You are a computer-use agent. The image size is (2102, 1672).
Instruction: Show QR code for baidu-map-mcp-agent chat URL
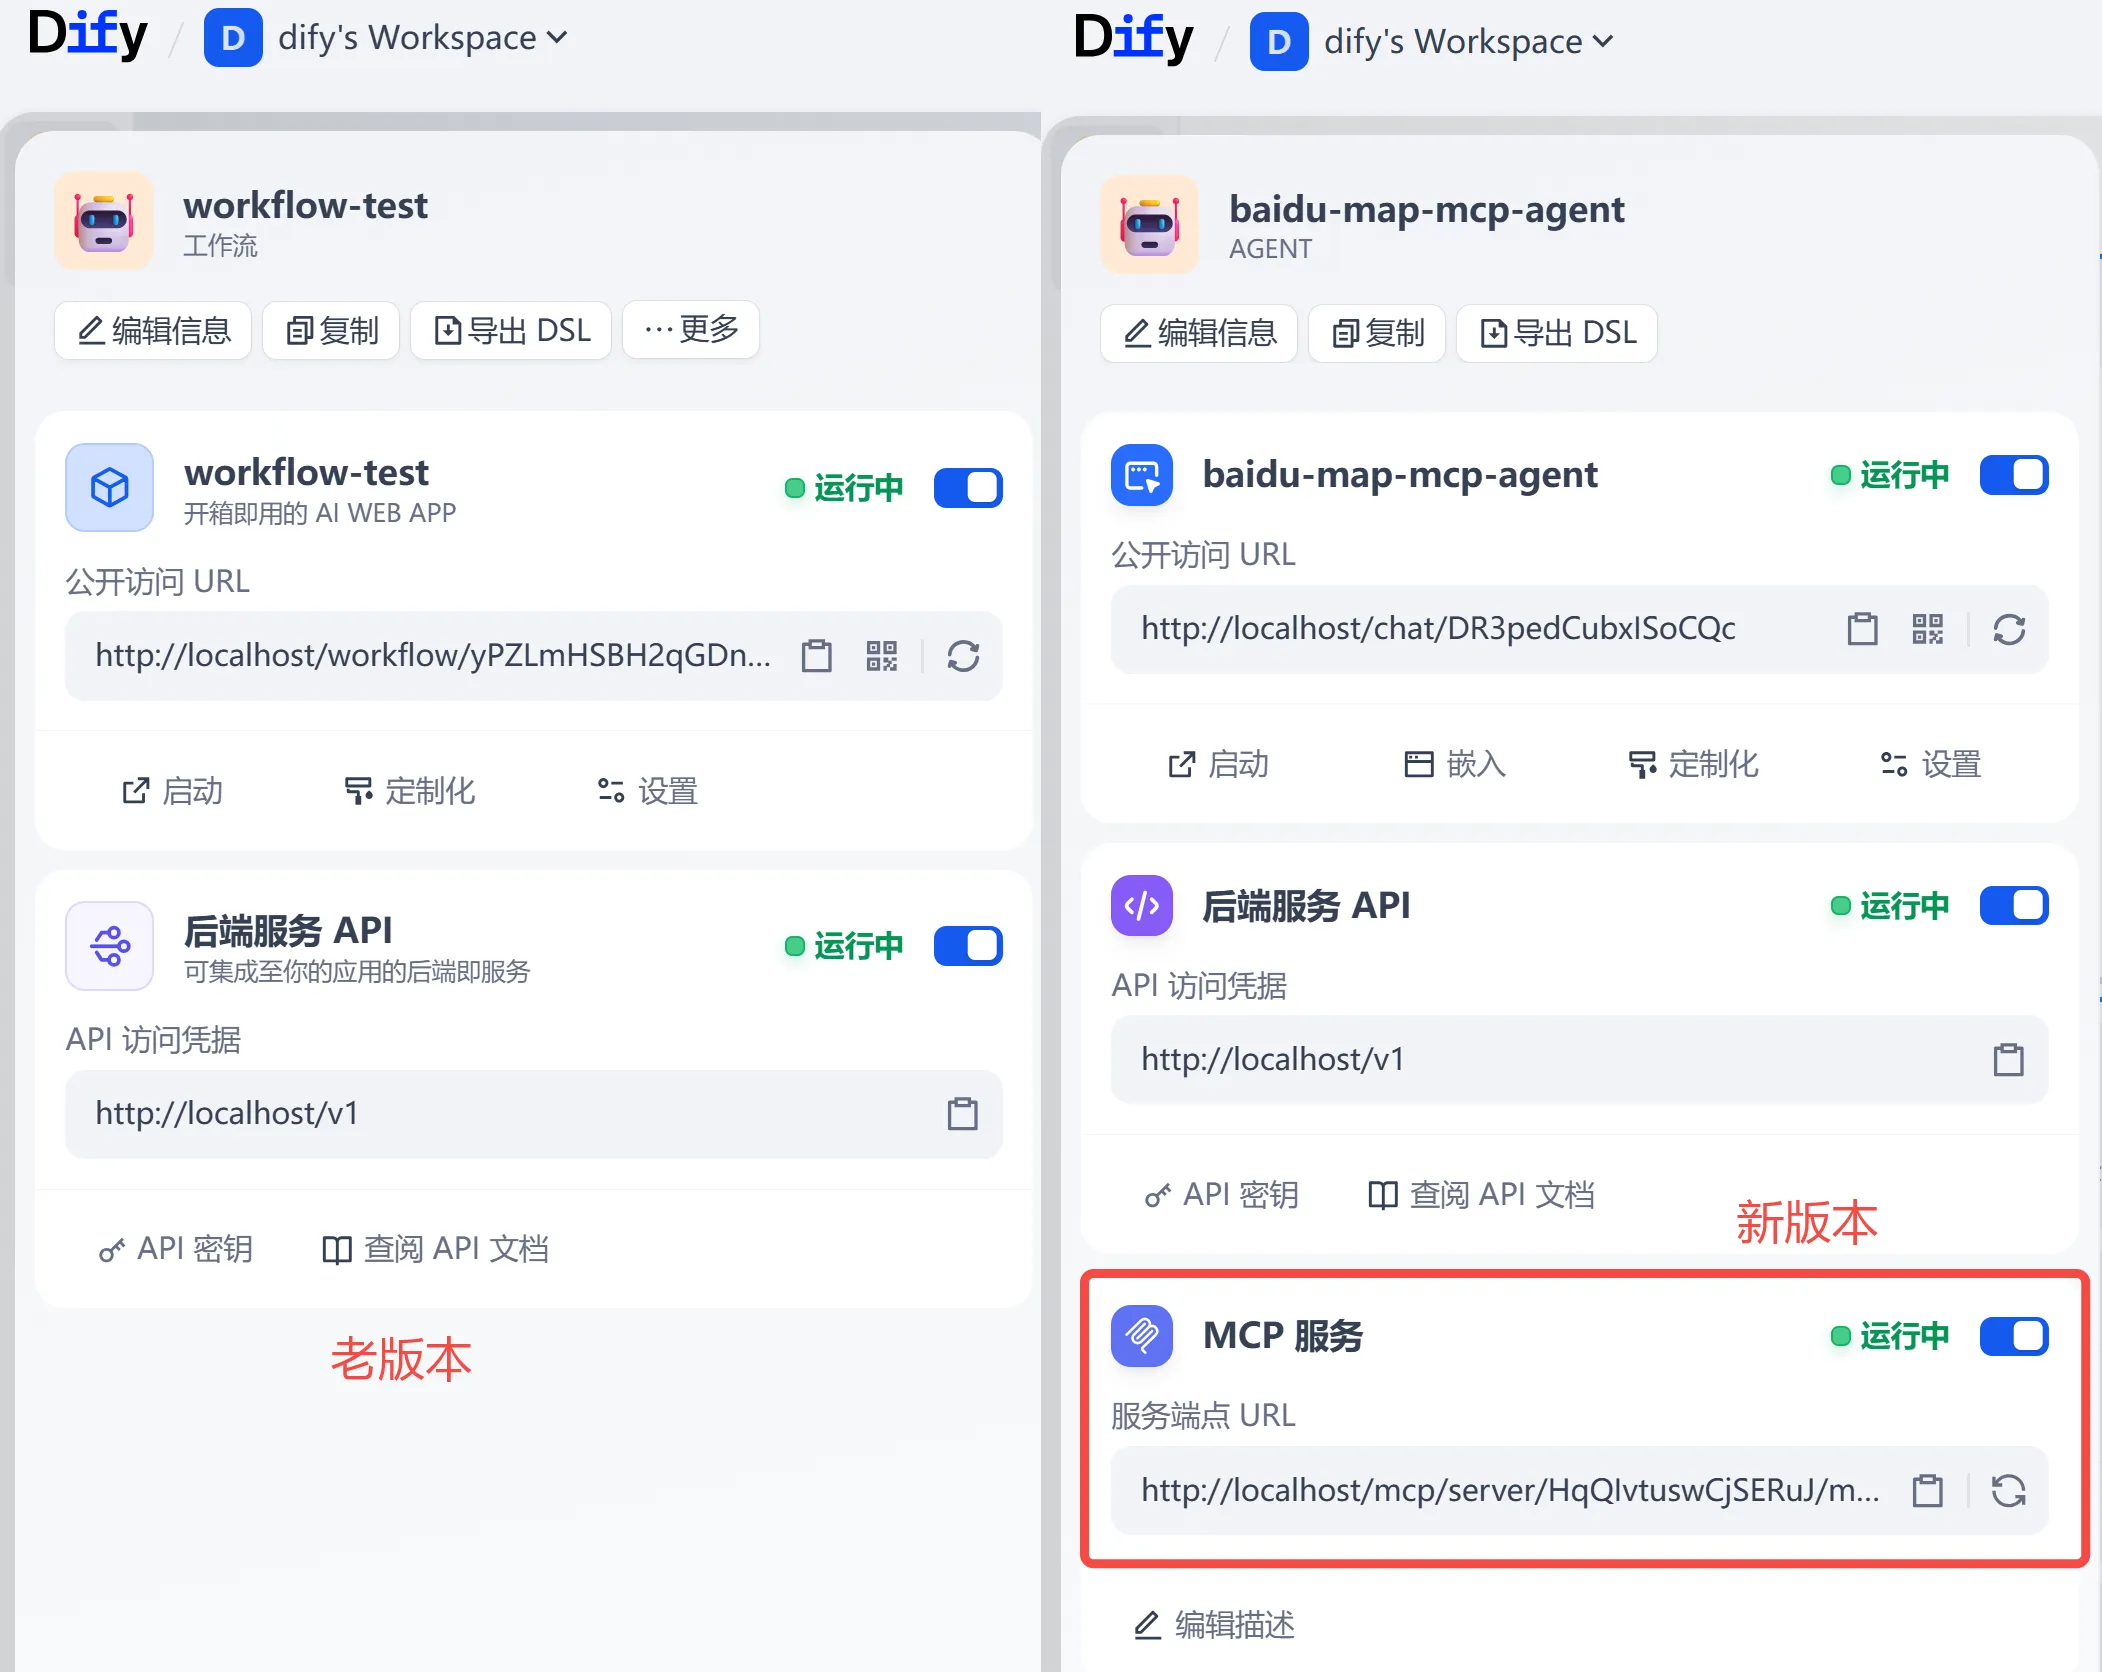[x=1927, y=629]
